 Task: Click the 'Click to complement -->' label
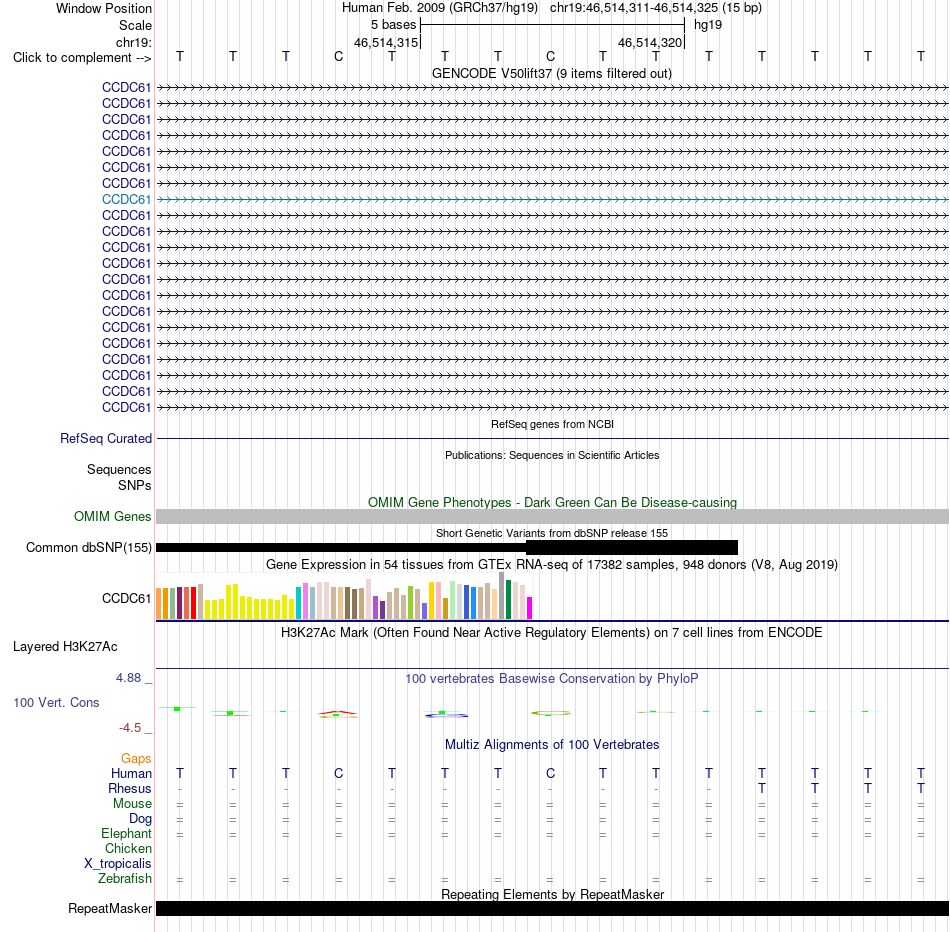pyautogui.click(x=82, y=58)
